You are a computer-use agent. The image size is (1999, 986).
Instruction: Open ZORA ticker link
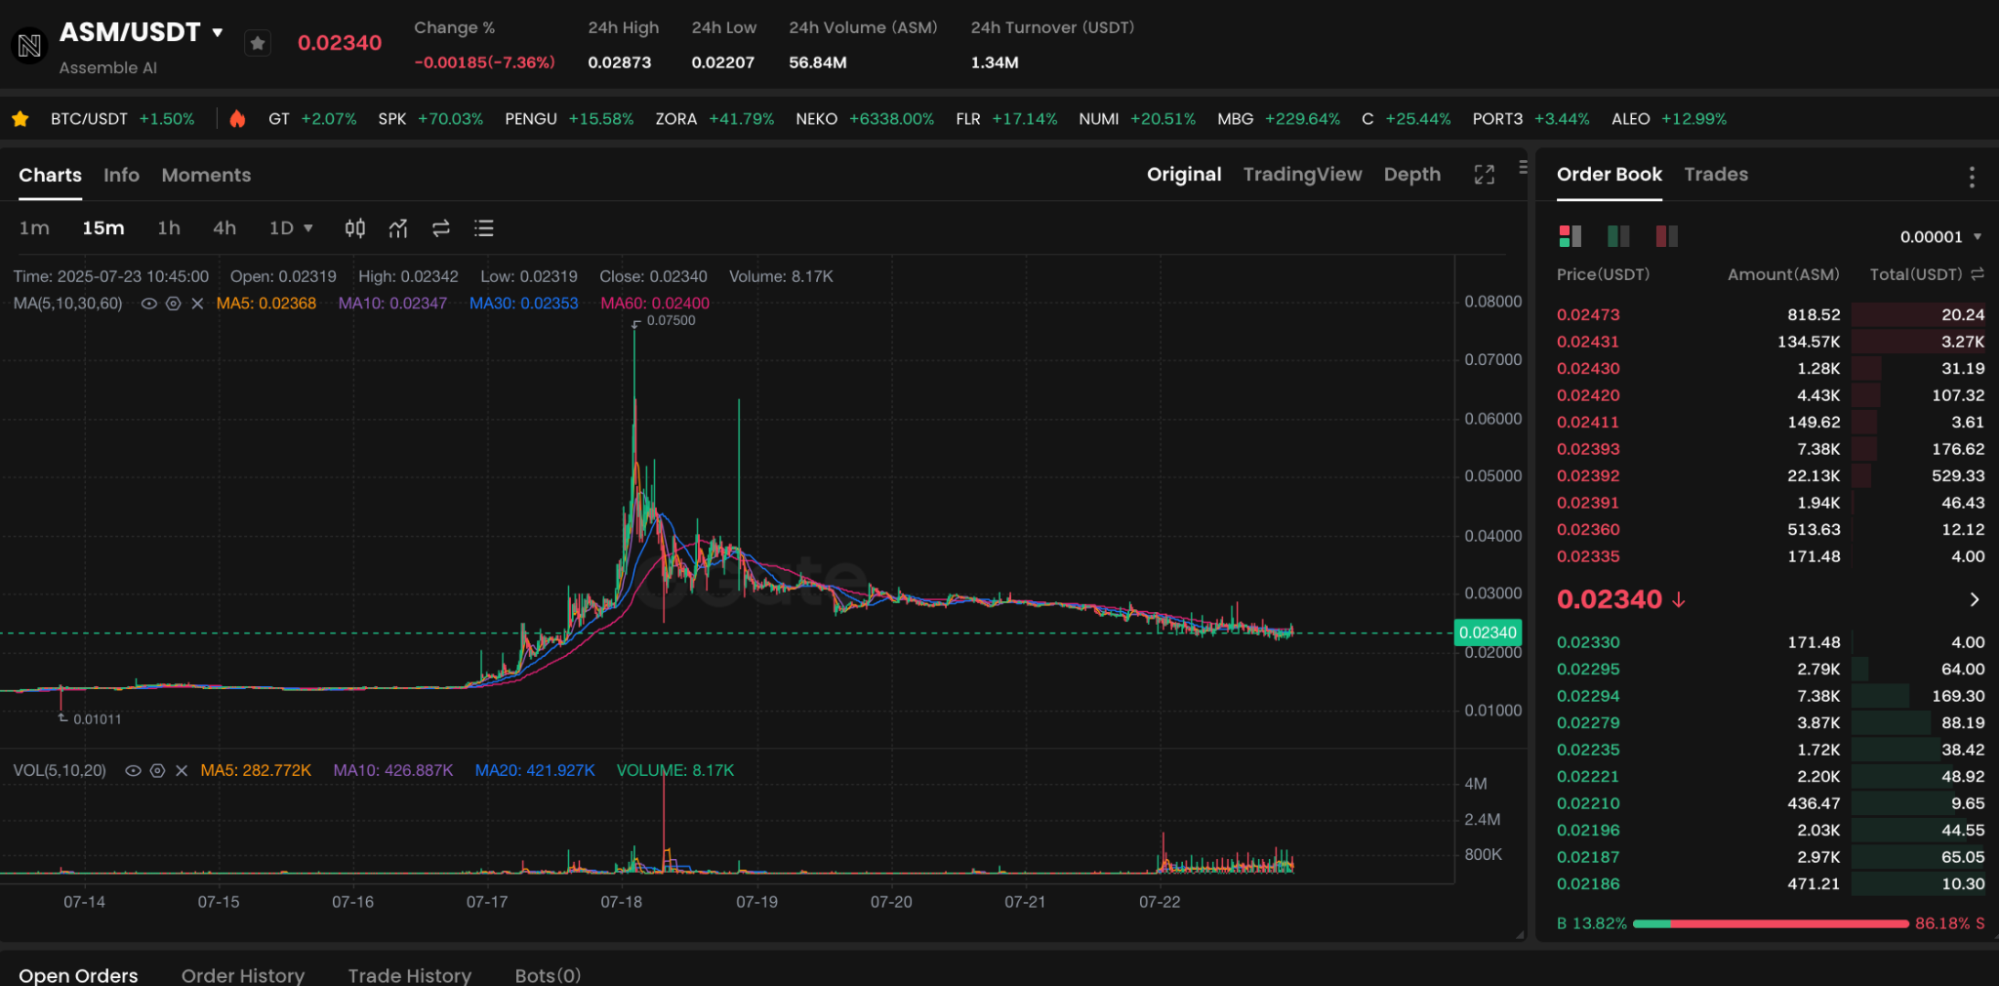click(715, 119)
